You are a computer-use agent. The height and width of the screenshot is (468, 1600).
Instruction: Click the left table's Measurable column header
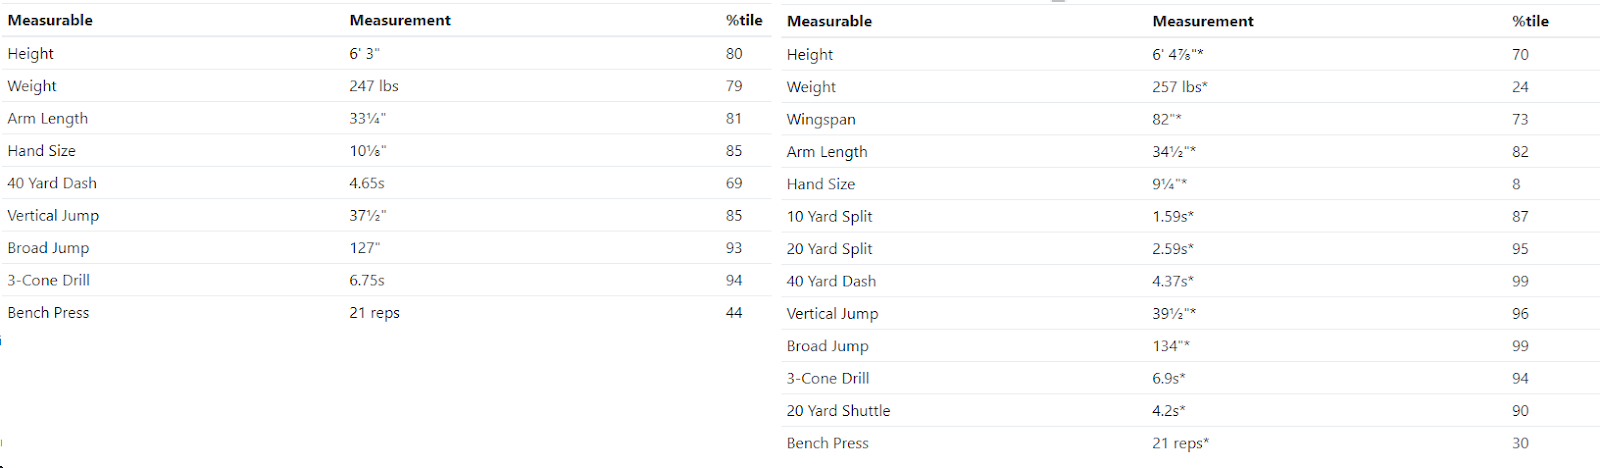tap(50, 20)
